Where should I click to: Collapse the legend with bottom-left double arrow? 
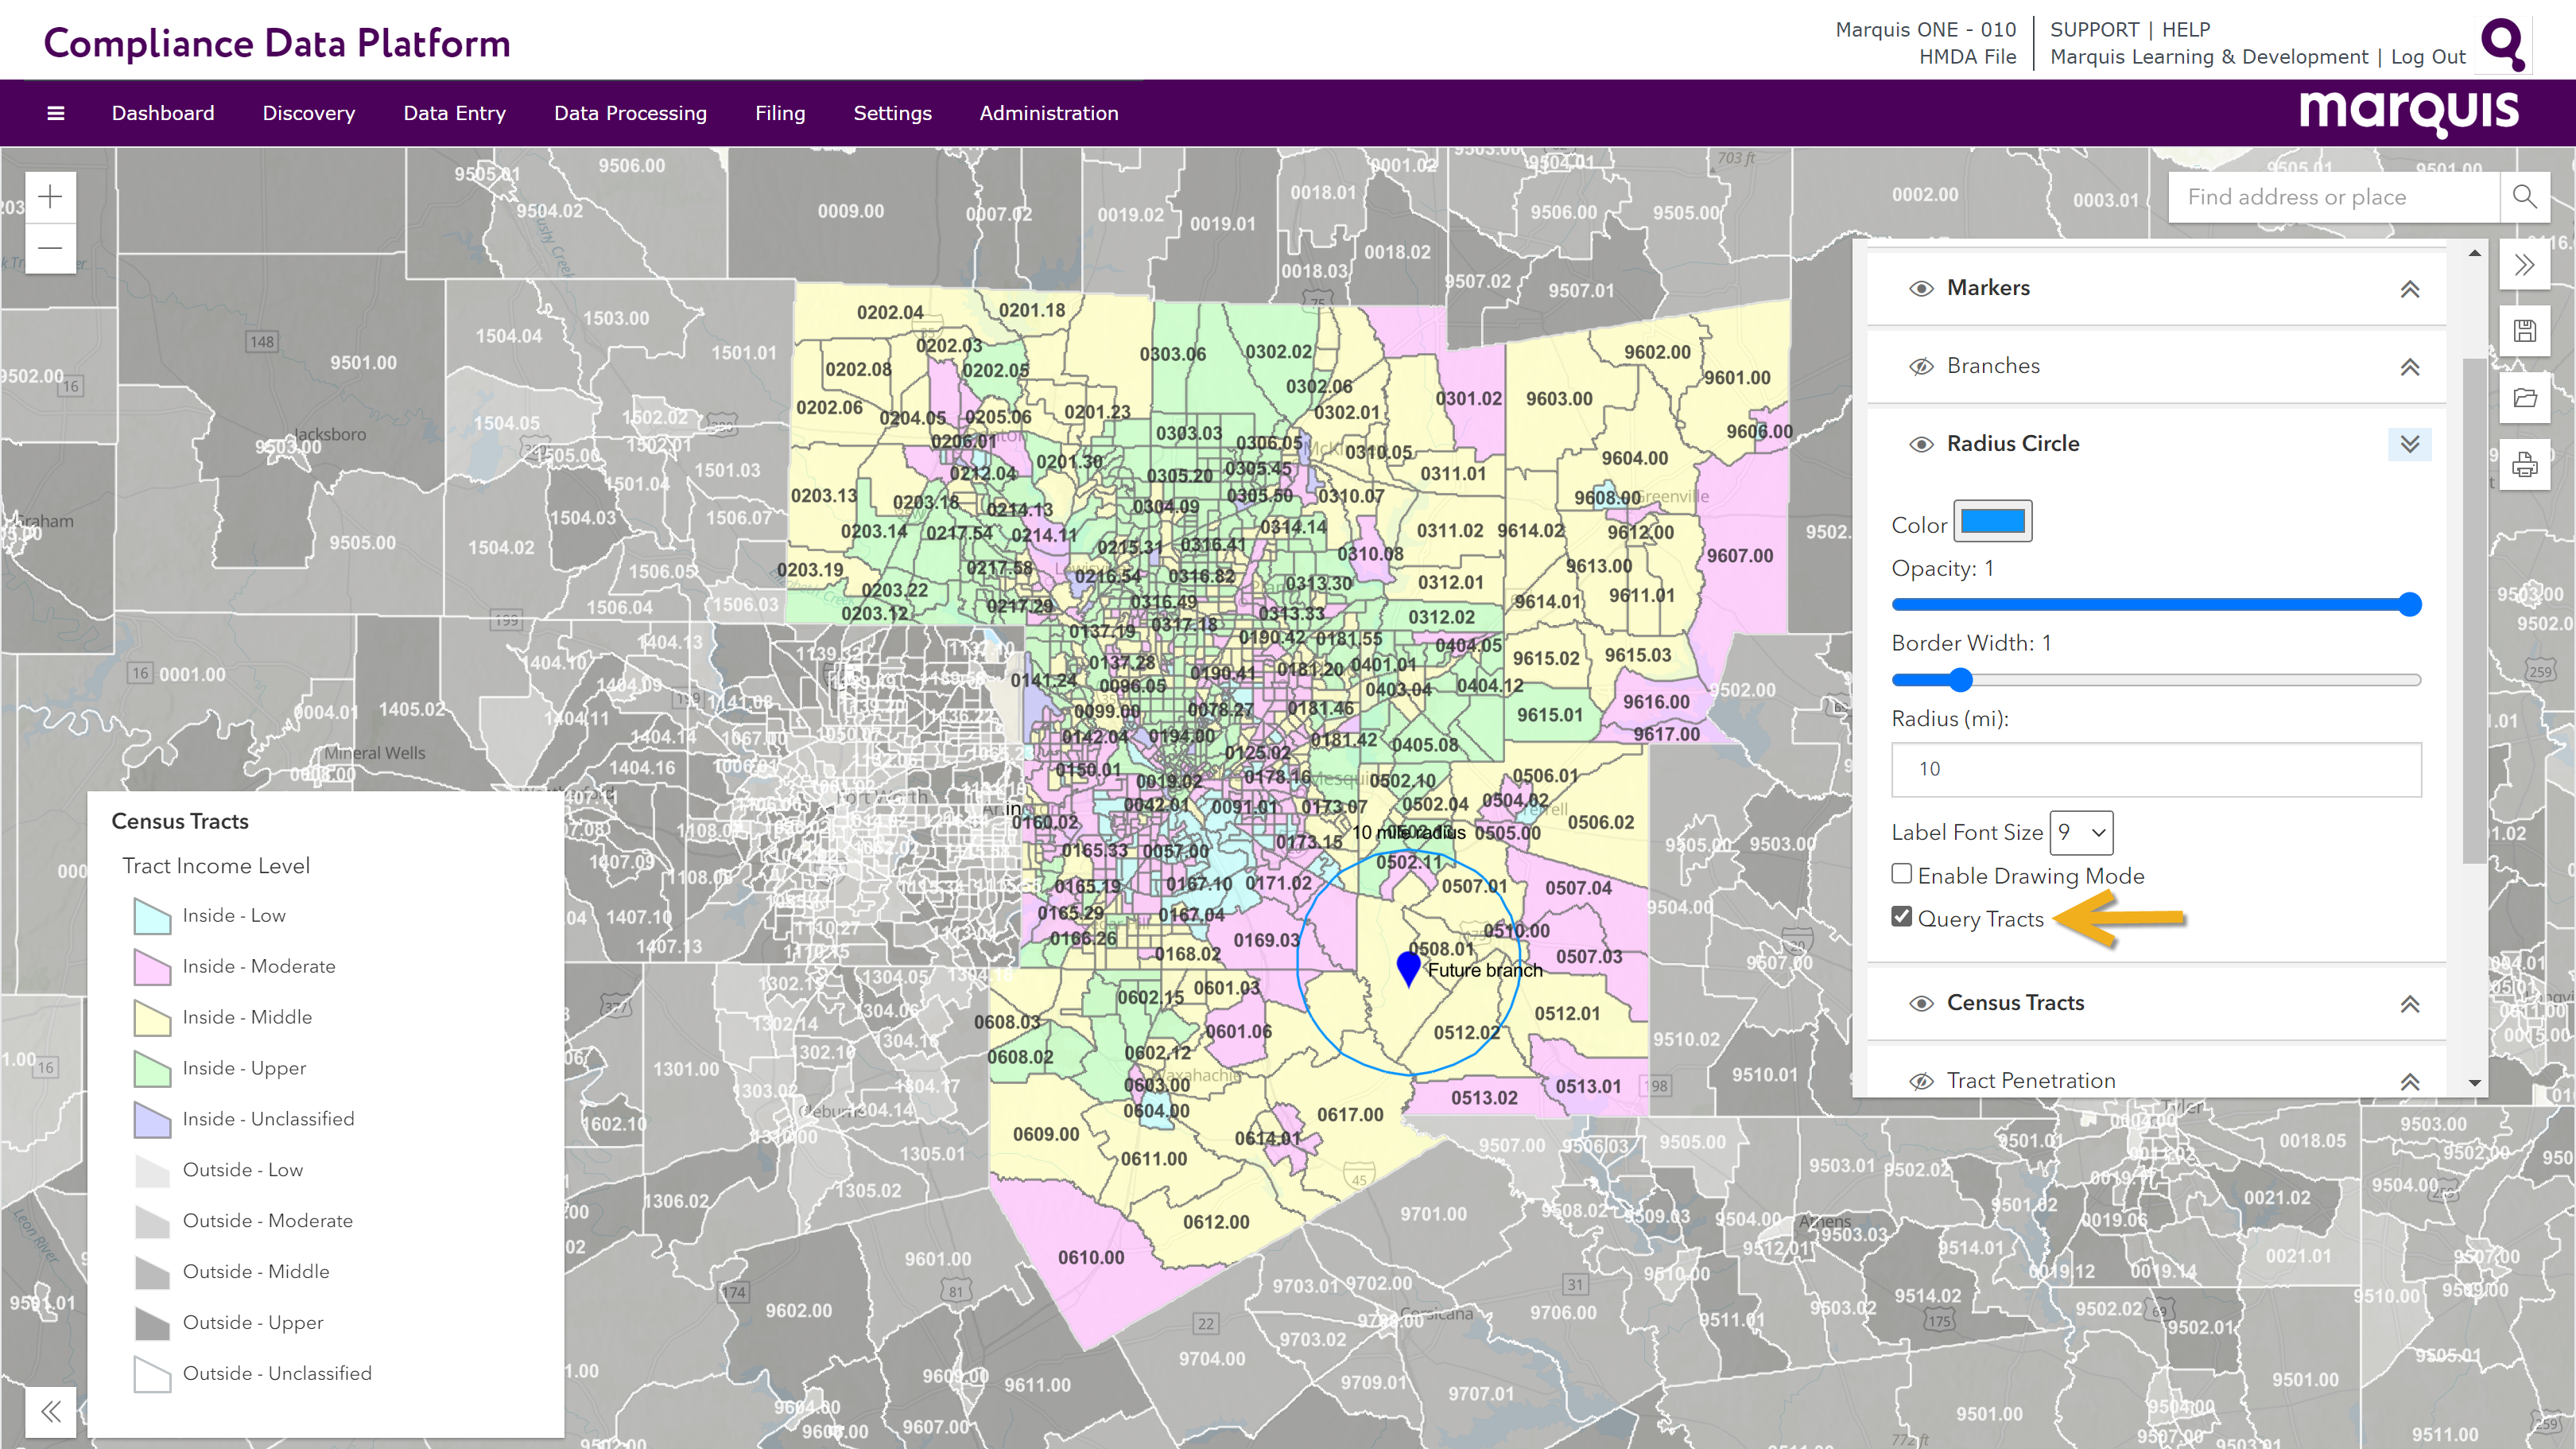[x=50, y=1411]
